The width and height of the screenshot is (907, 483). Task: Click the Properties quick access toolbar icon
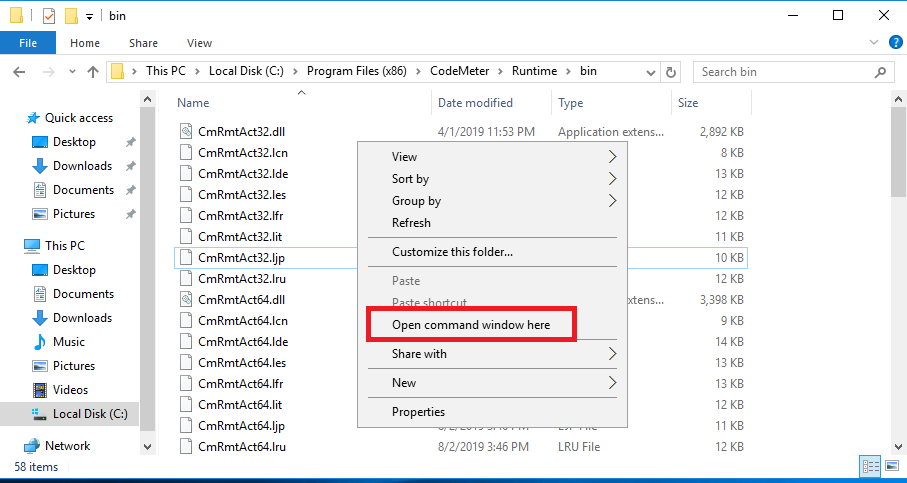pos(49,16)
